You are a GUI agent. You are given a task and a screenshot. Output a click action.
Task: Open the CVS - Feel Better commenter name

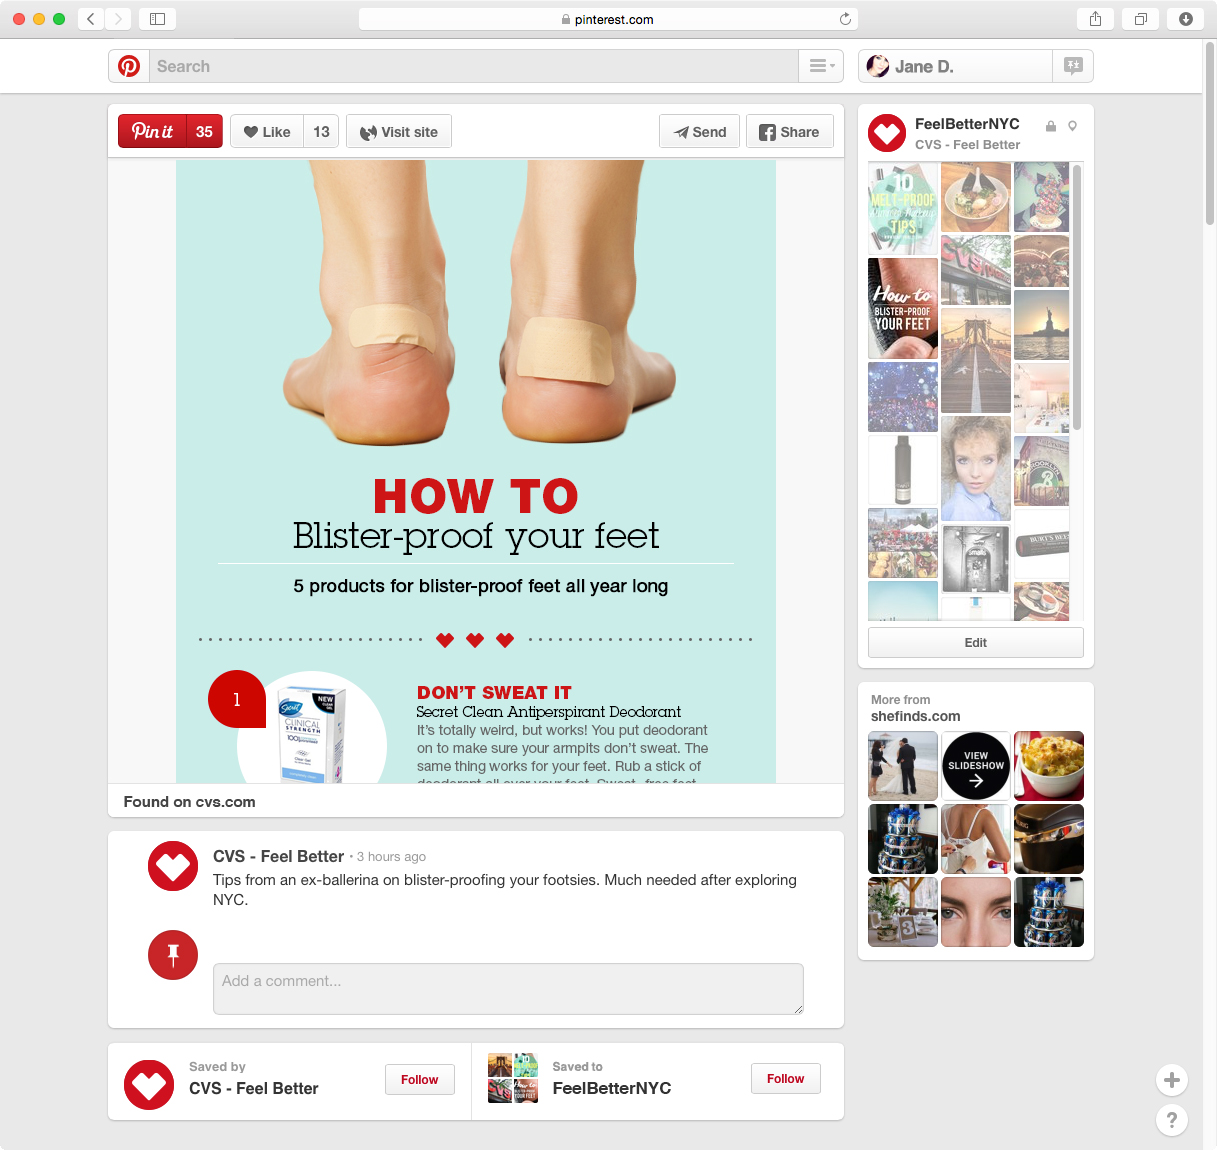click(x=278, y=856)
